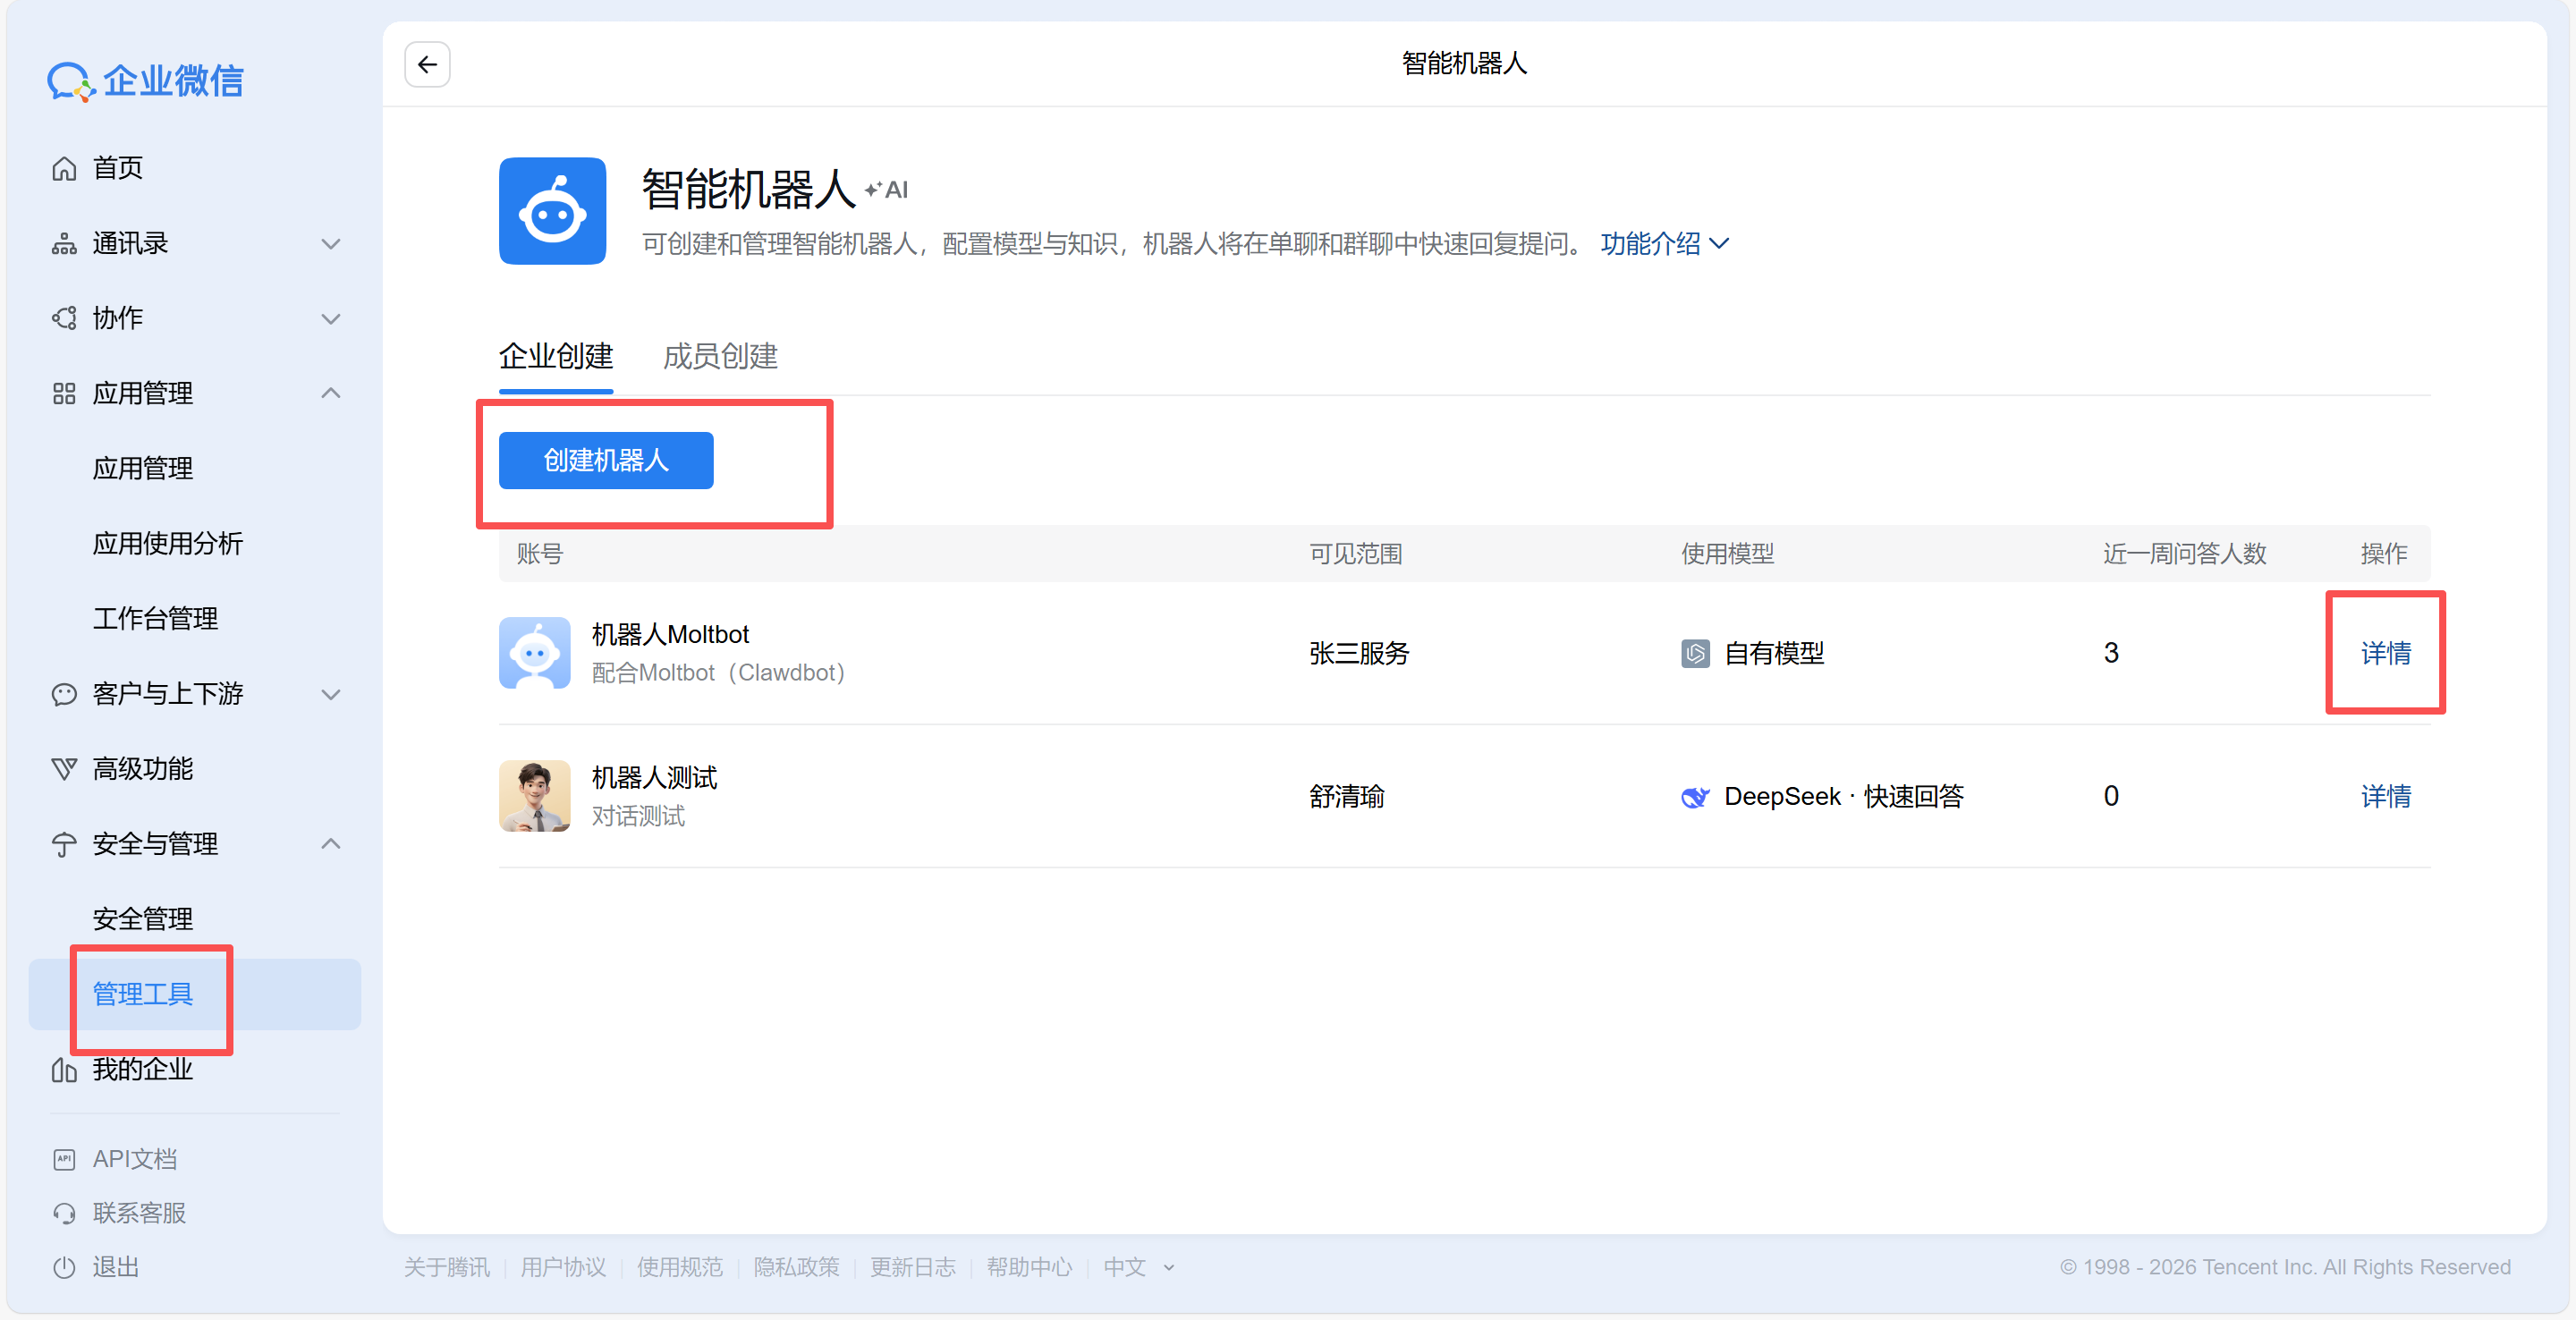Image resolution: width=2576 pixels, height=1320 pixels.
Task: Open 应用使用分析 in sidebar
Action: pos(168,543)
